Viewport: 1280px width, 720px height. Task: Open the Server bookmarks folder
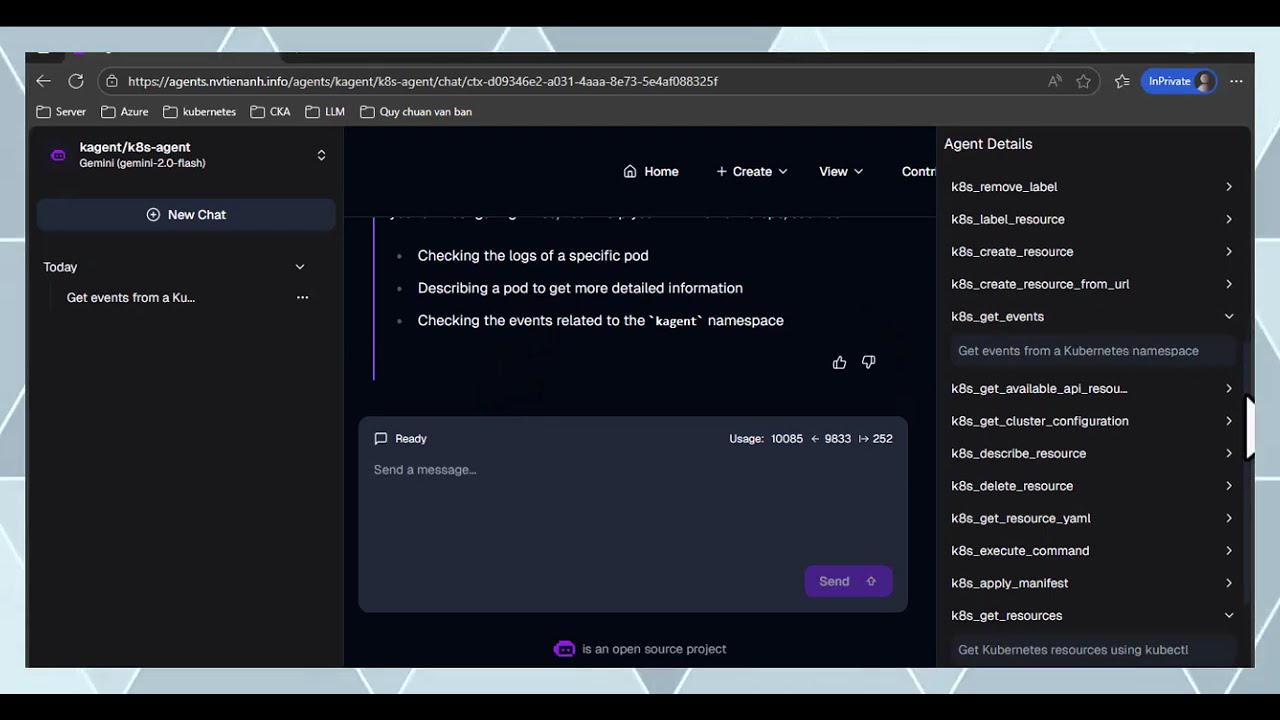click(x=61, y=112)
